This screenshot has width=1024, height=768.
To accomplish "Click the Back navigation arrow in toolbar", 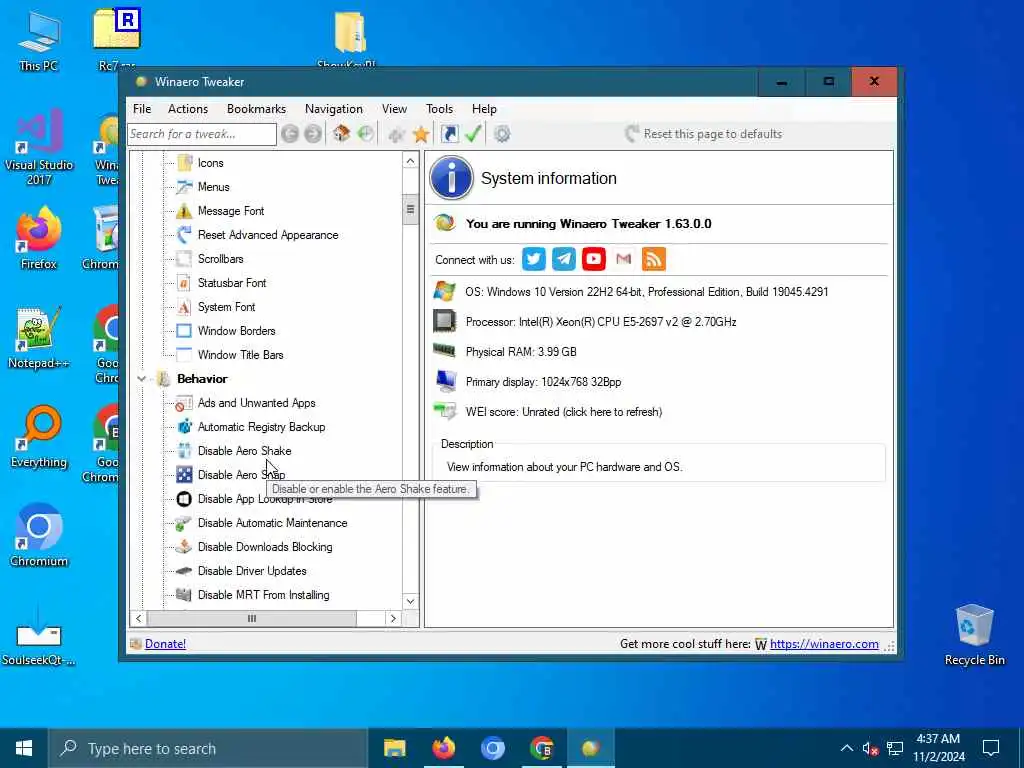I will [290, 134].
